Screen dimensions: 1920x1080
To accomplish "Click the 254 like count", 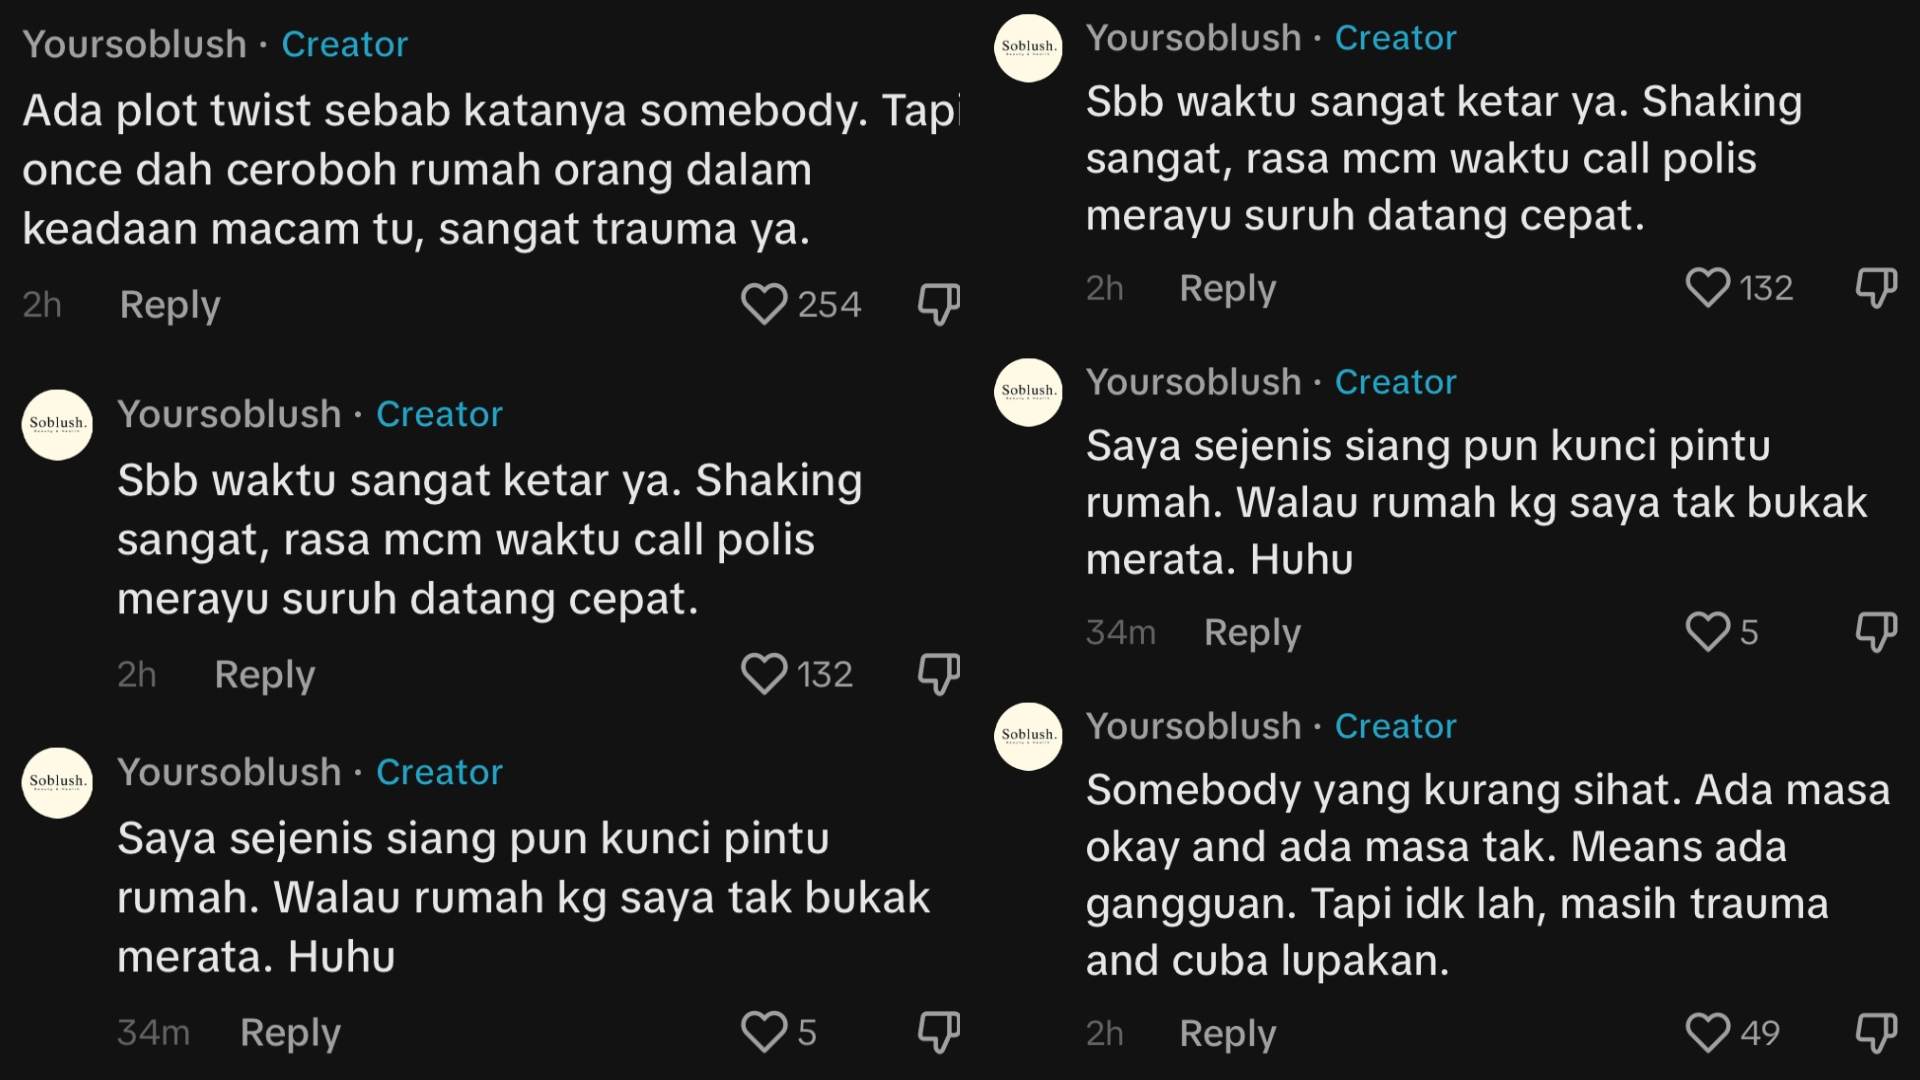I will point(829,304).
